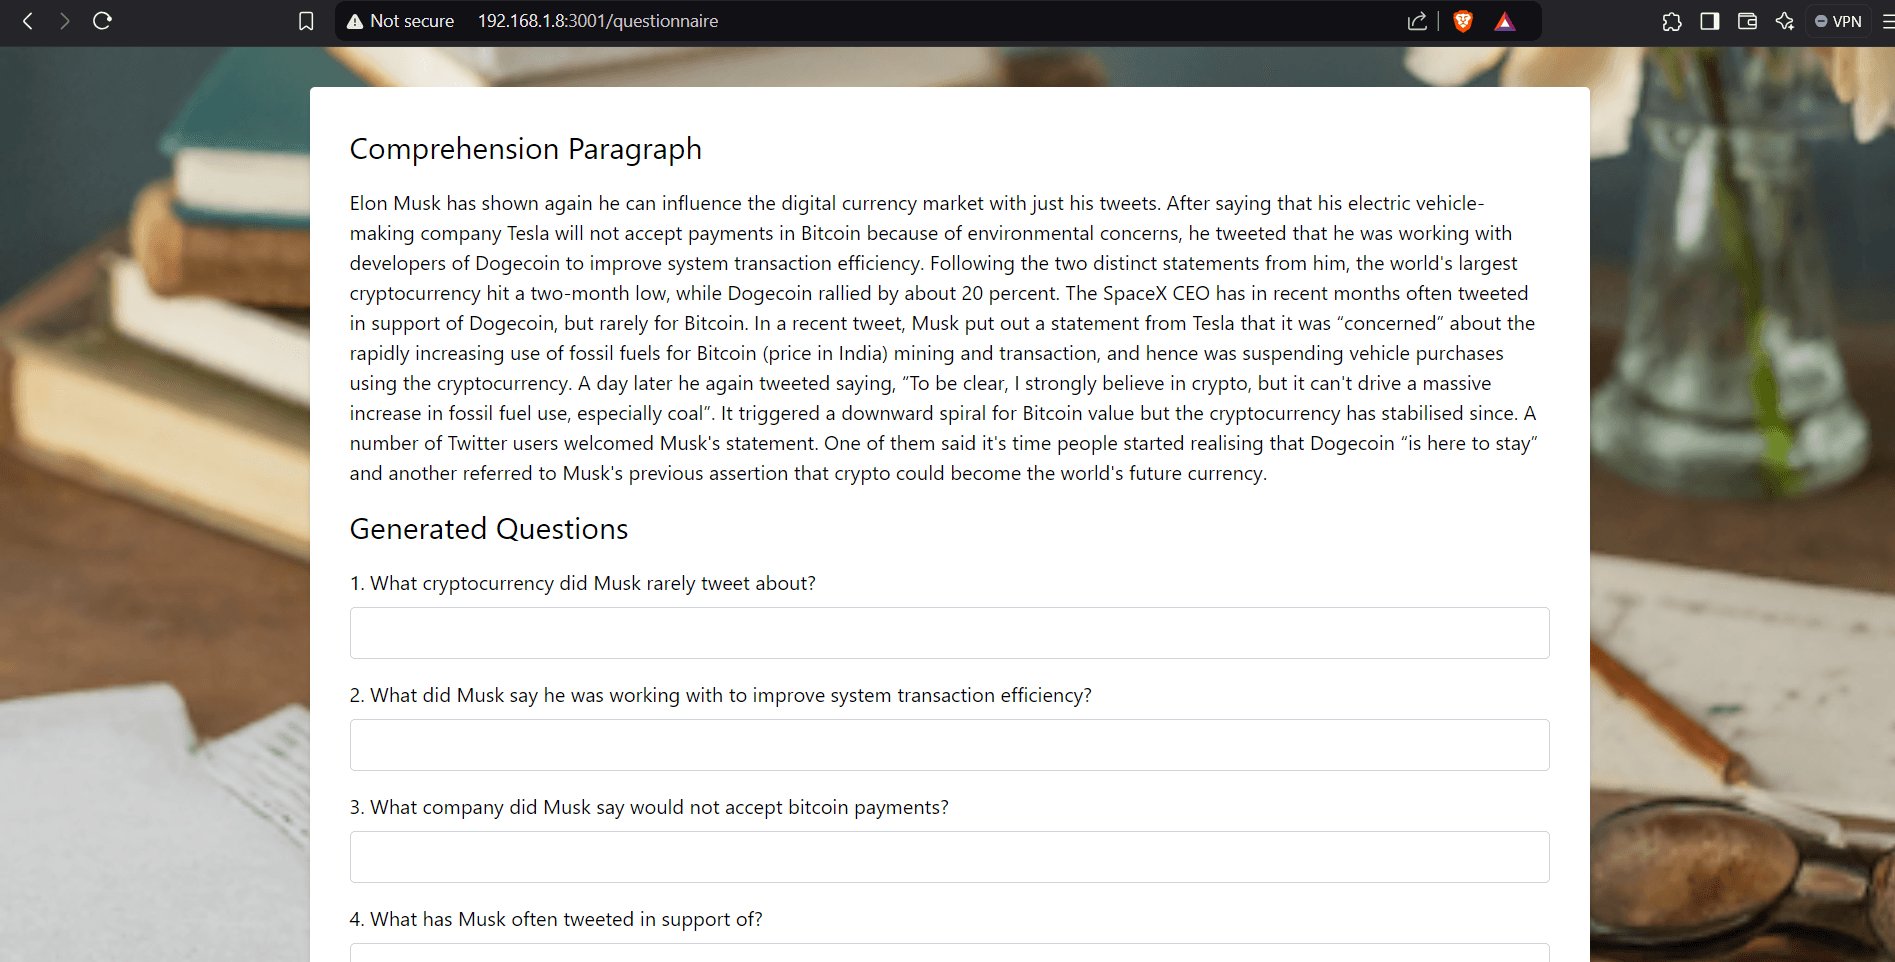This screenshot has height=962, width=1895.
Task: Open the Leo AI assistant icon
Action: coord(1785,21)
